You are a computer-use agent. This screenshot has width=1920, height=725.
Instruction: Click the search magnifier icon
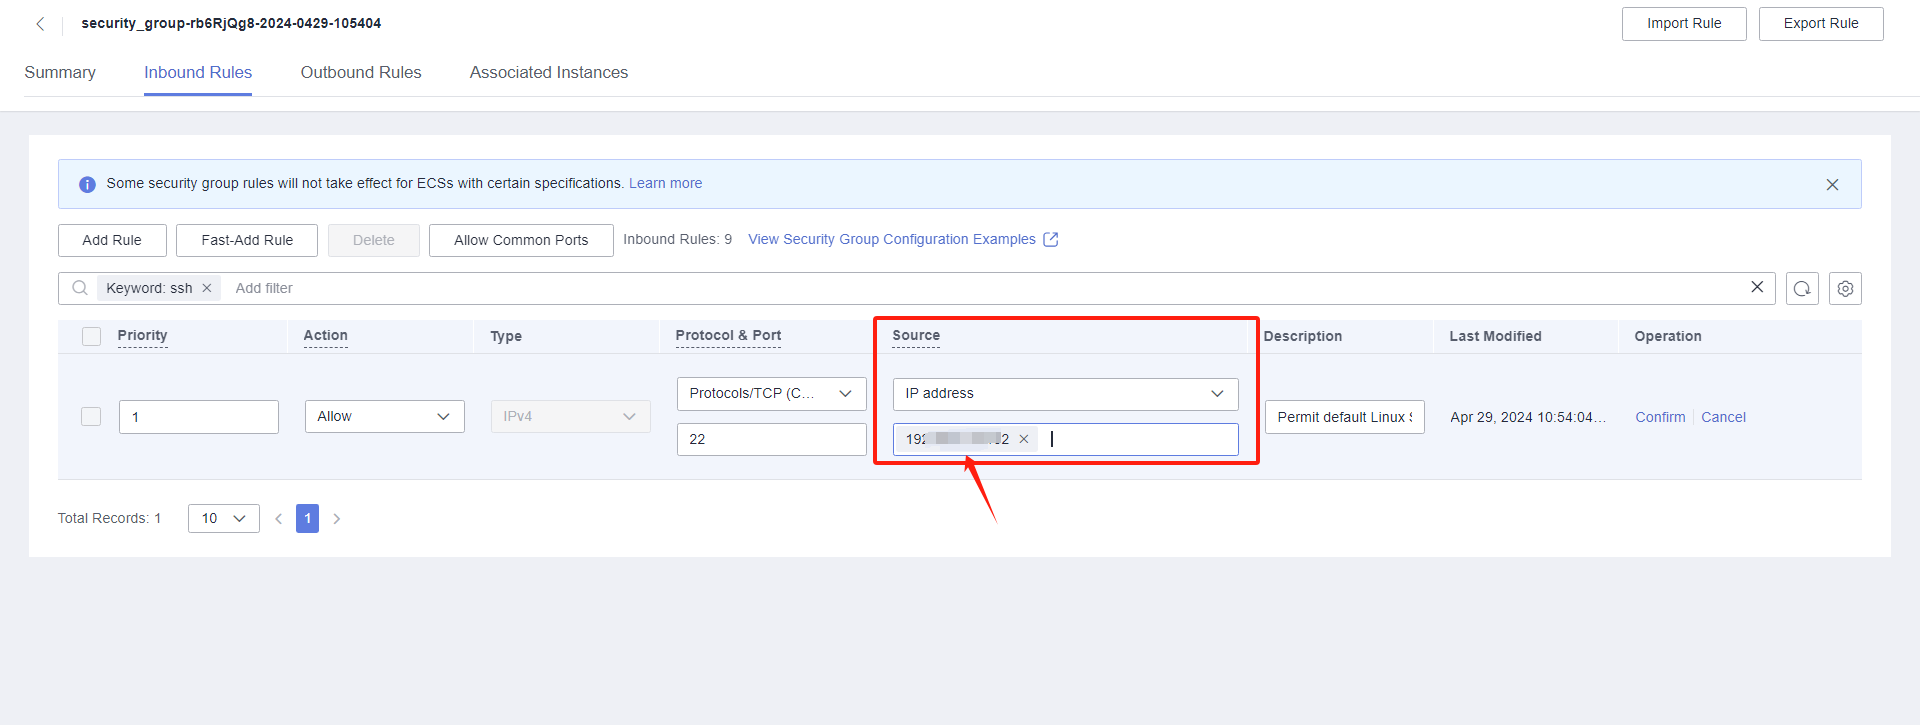tap(80, 288)
